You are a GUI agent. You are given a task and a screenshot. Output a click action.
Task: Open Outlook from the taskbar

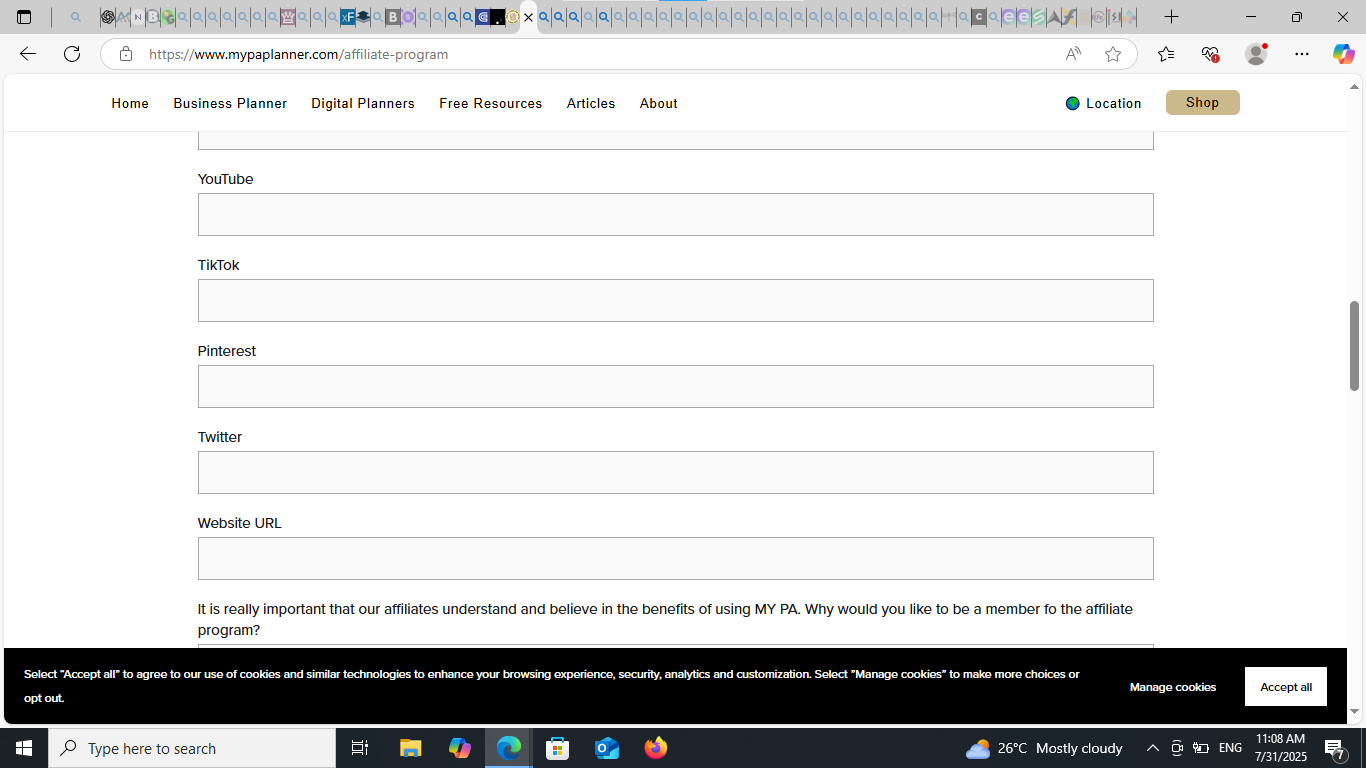607,748
